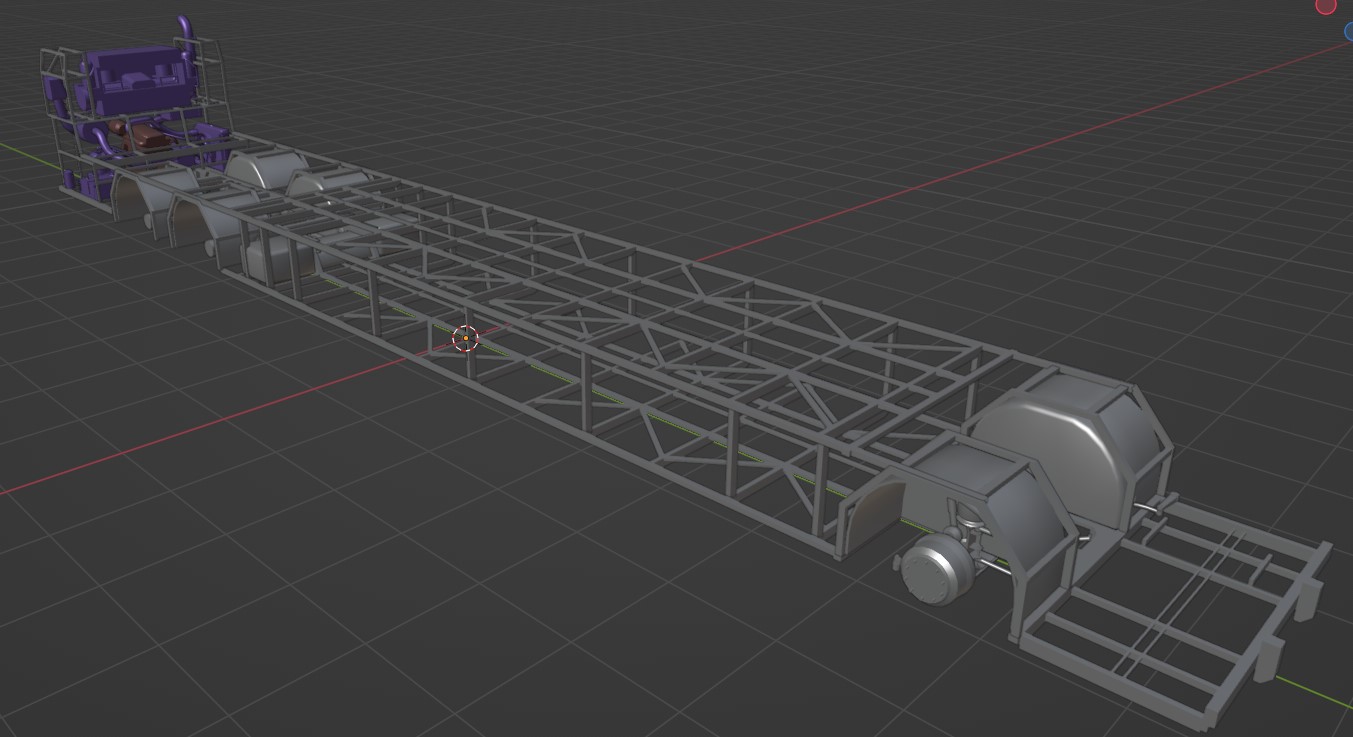This screenshot has height=737, width=1353.
Task: Select the brown engine part beneath the purple block
Action: point(147,138)
